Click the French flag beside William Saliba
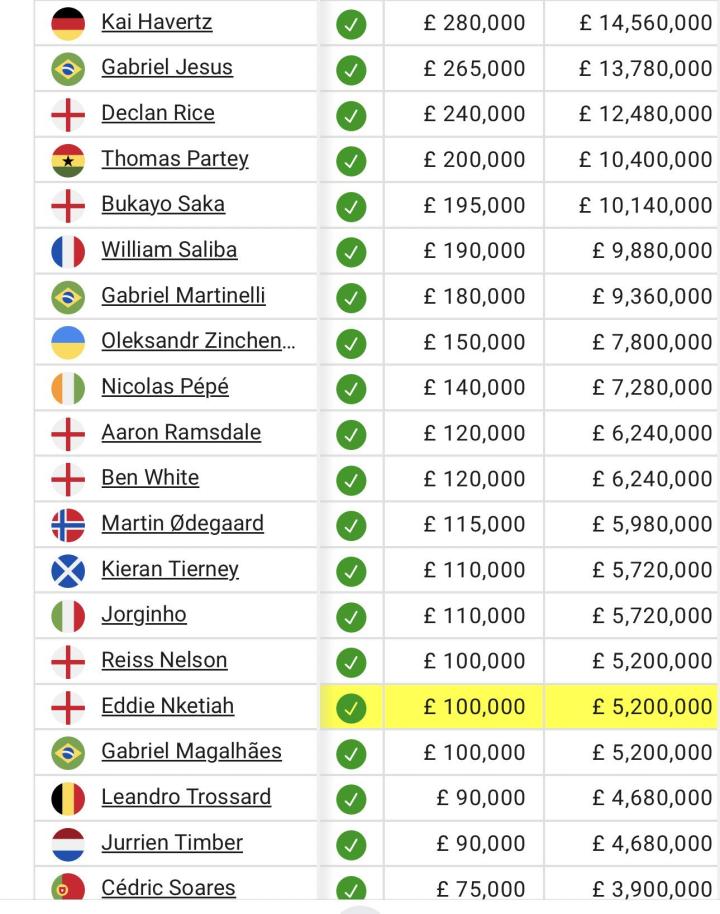The width and height of the screenshot is (720, 914). click(x=68, y=251)
